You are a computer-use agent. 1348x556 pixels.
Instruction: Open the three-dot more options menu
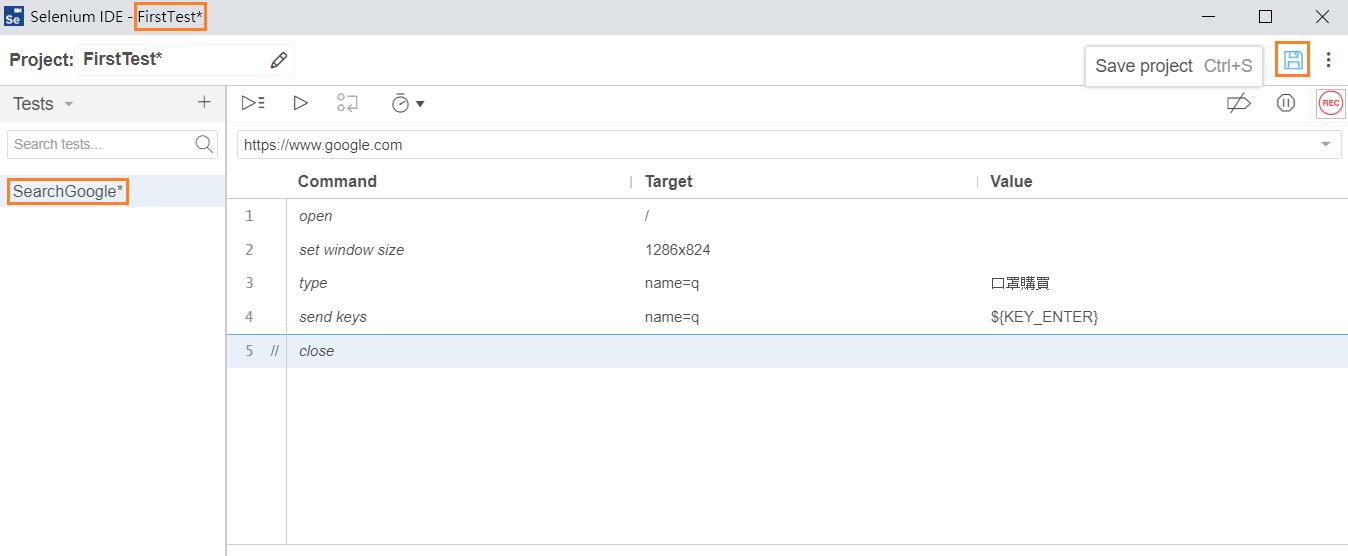pyautogui.click(x=1328, y=60)
